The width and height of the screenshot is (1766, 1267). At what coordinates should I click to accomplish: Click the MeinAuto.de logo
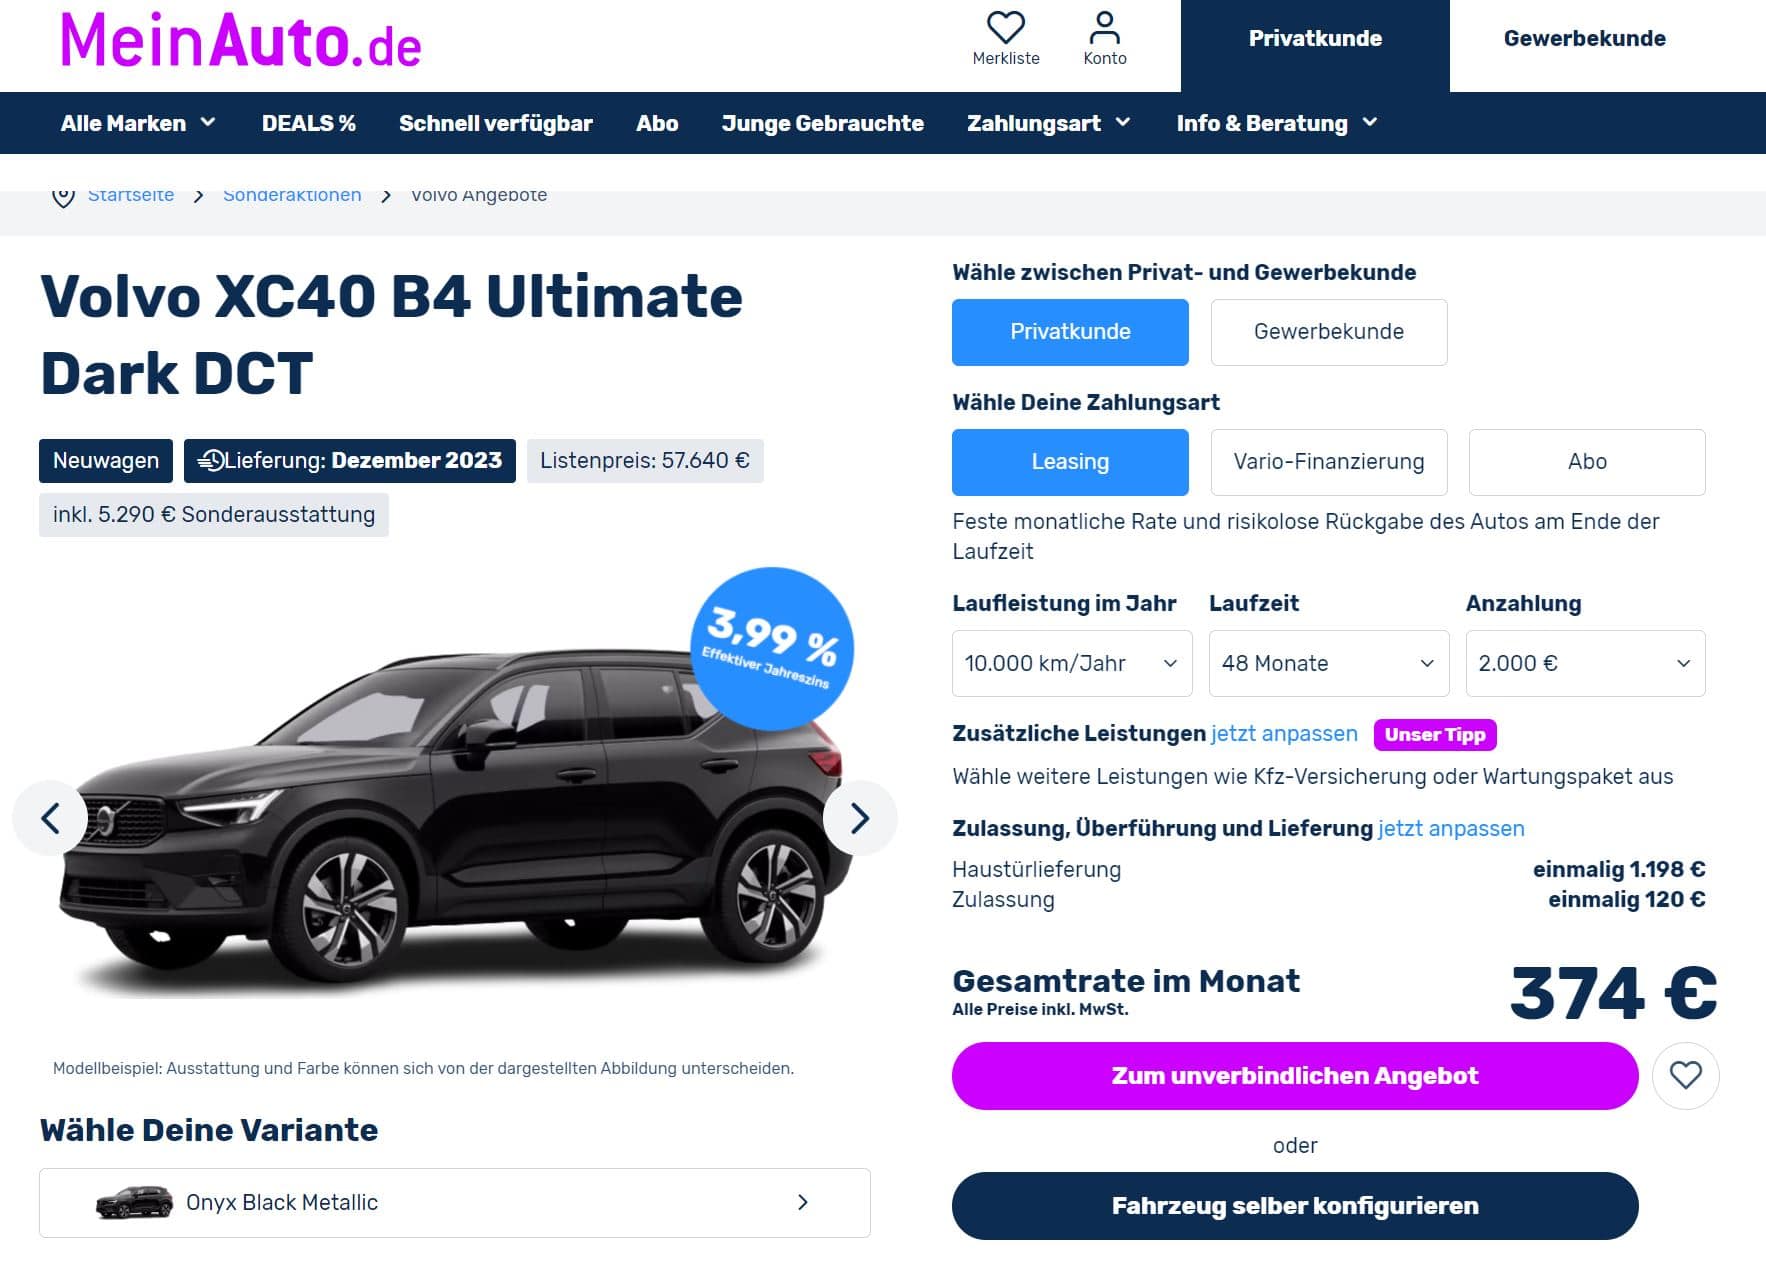241,41
